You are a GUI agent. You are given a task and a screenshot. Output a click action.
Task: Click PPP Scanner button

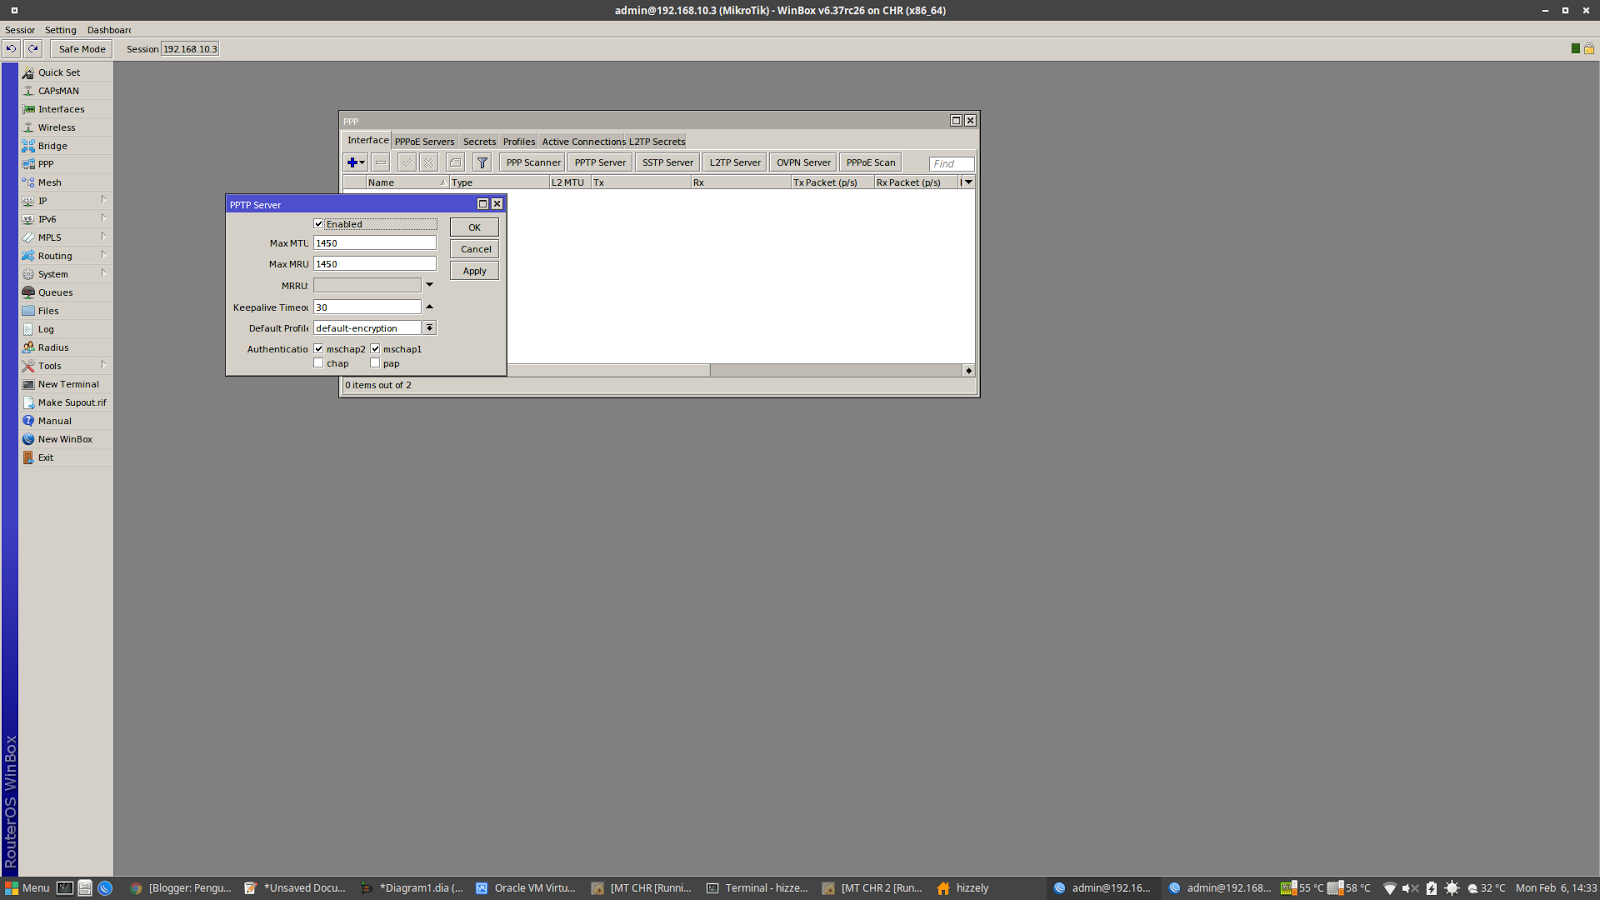tap(533, 162)
